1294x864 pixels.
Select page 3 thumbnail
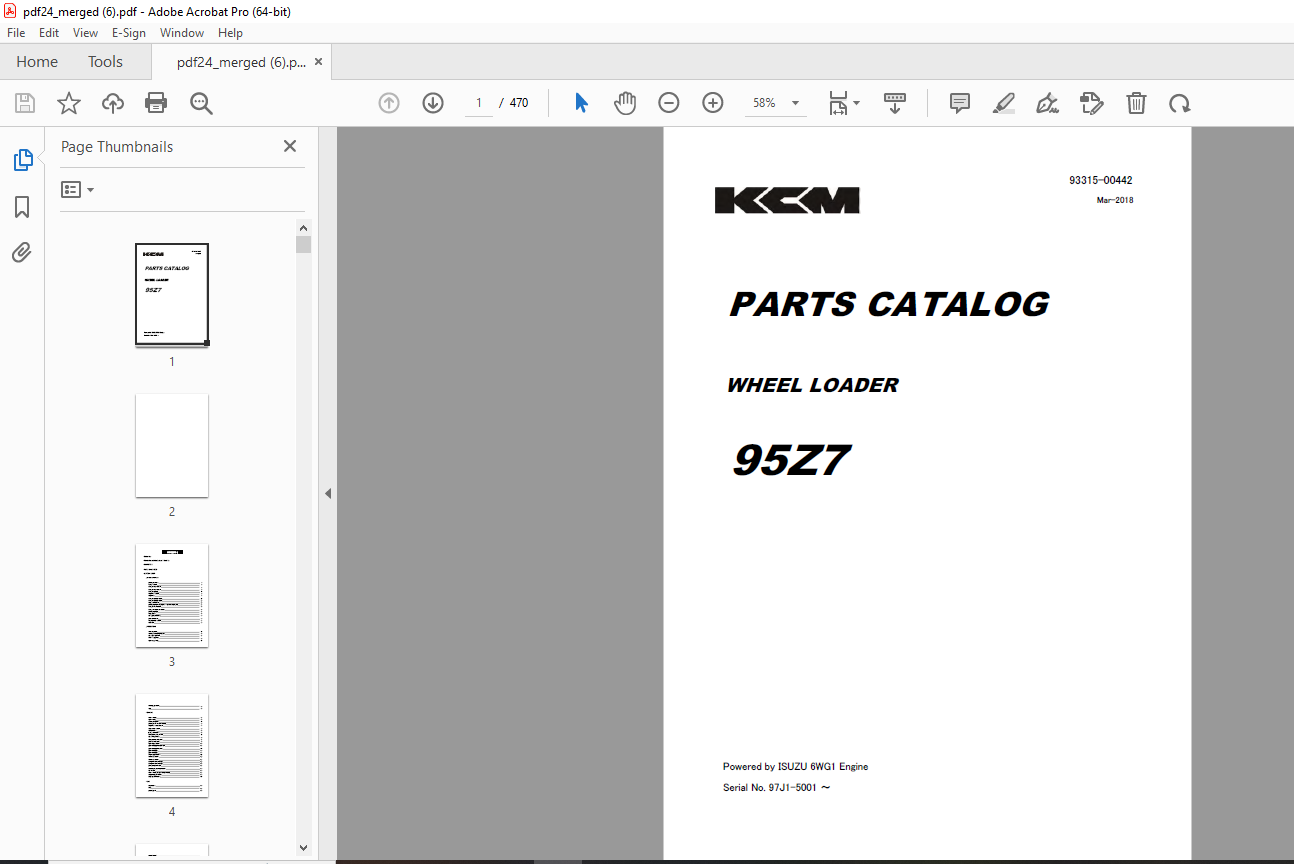click(172, 595)
